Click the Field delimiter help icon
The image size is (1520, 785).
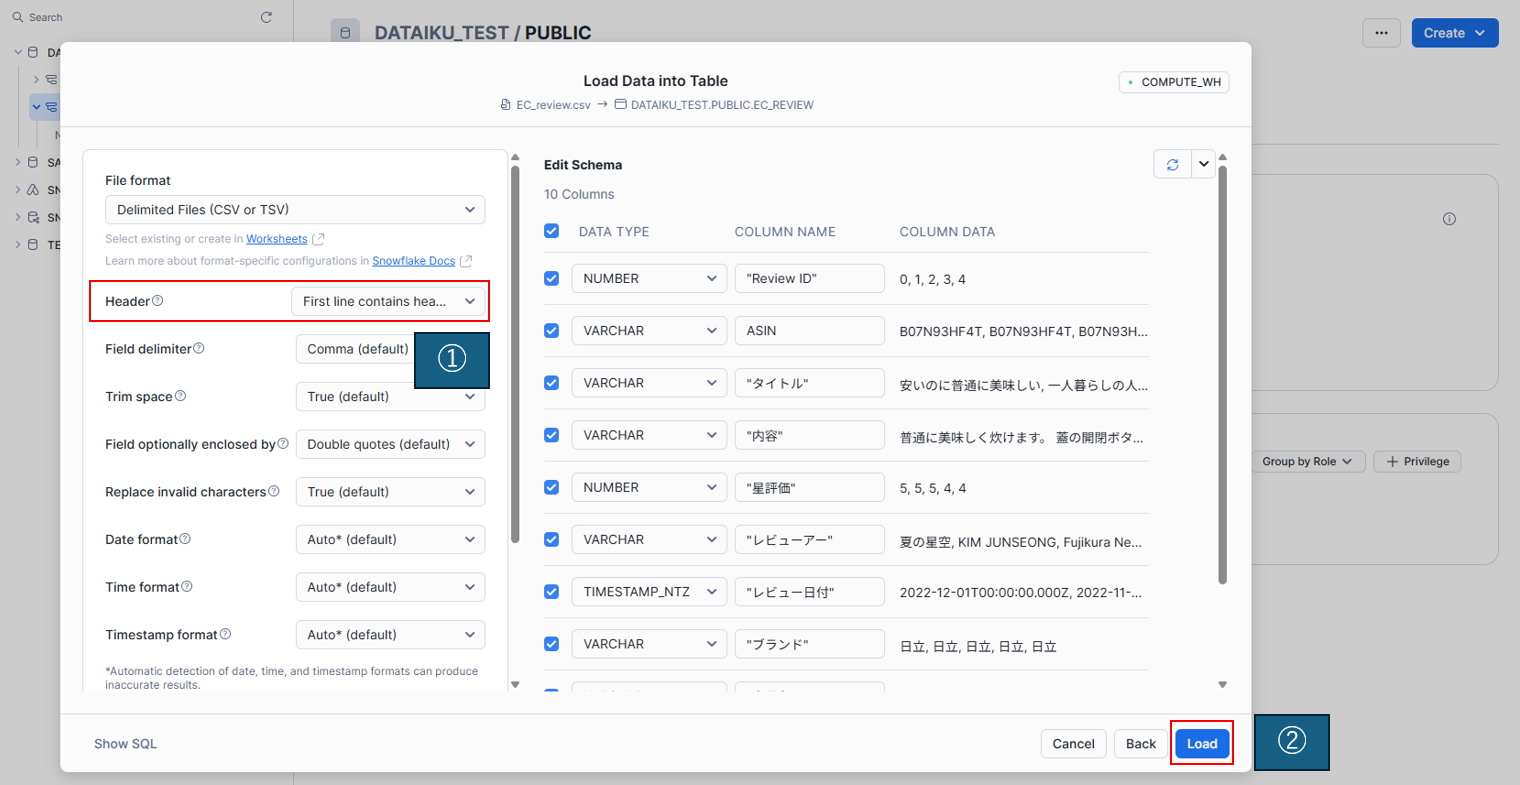(x=198, y=348)
